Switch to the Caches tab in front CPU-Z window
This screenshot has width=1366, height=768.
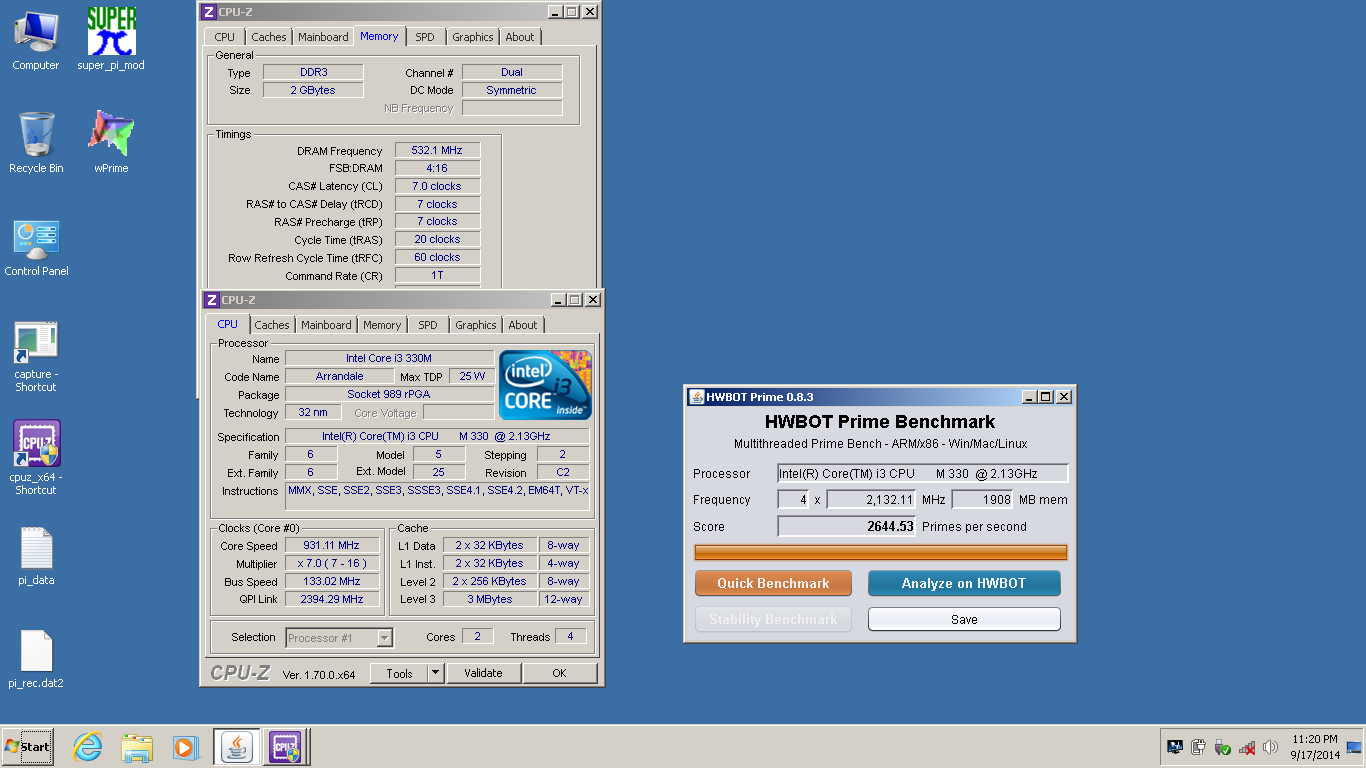pyautogui.click(x=272, y=325)
